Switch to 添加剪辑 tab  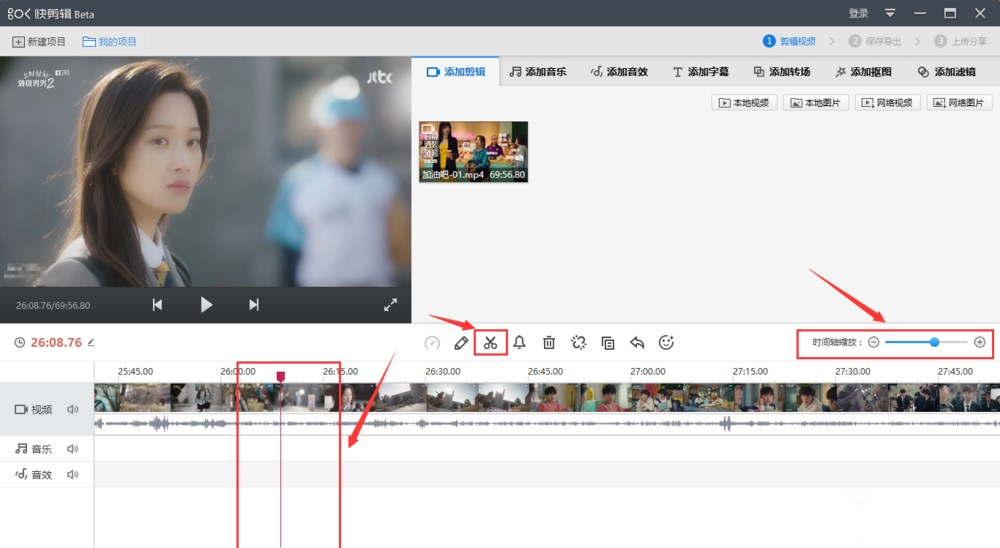point(456,72)
